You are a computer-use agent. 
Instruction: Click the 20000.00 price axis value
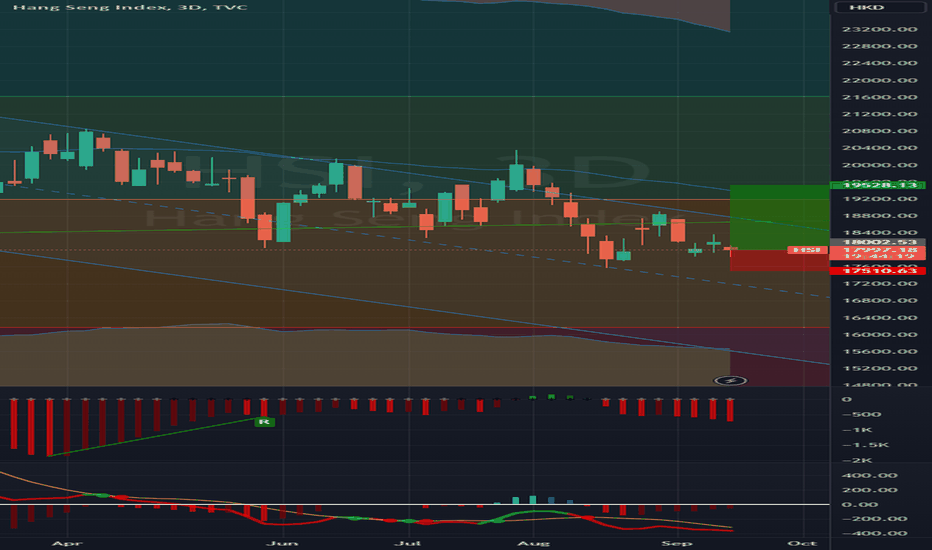(879, 165)
